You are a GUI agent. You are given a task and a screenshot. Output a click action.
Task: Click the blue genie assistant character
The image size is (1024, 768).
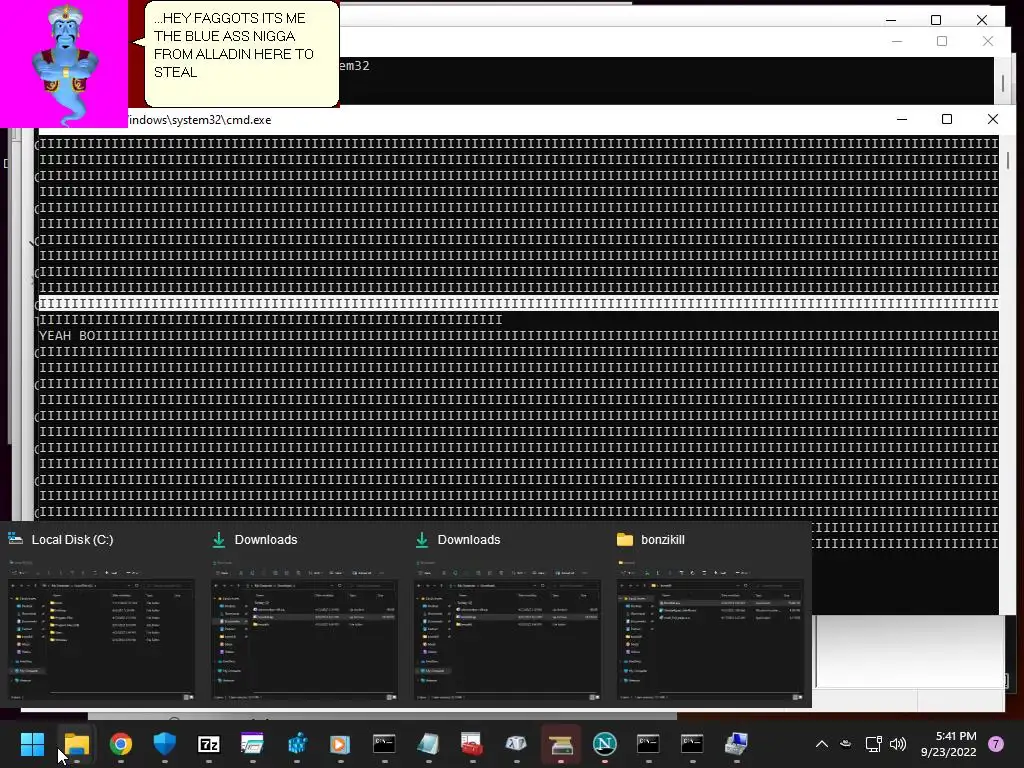coord(64,65)
